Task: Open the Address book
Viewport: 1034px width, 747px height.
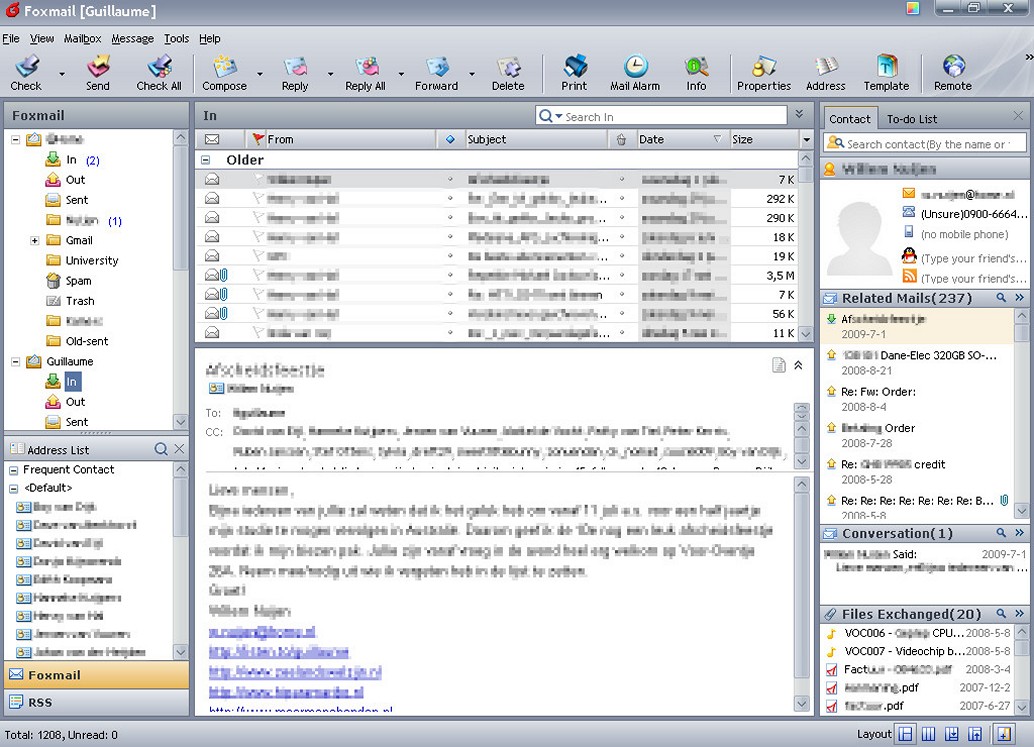Action: [x=826, y=73]
